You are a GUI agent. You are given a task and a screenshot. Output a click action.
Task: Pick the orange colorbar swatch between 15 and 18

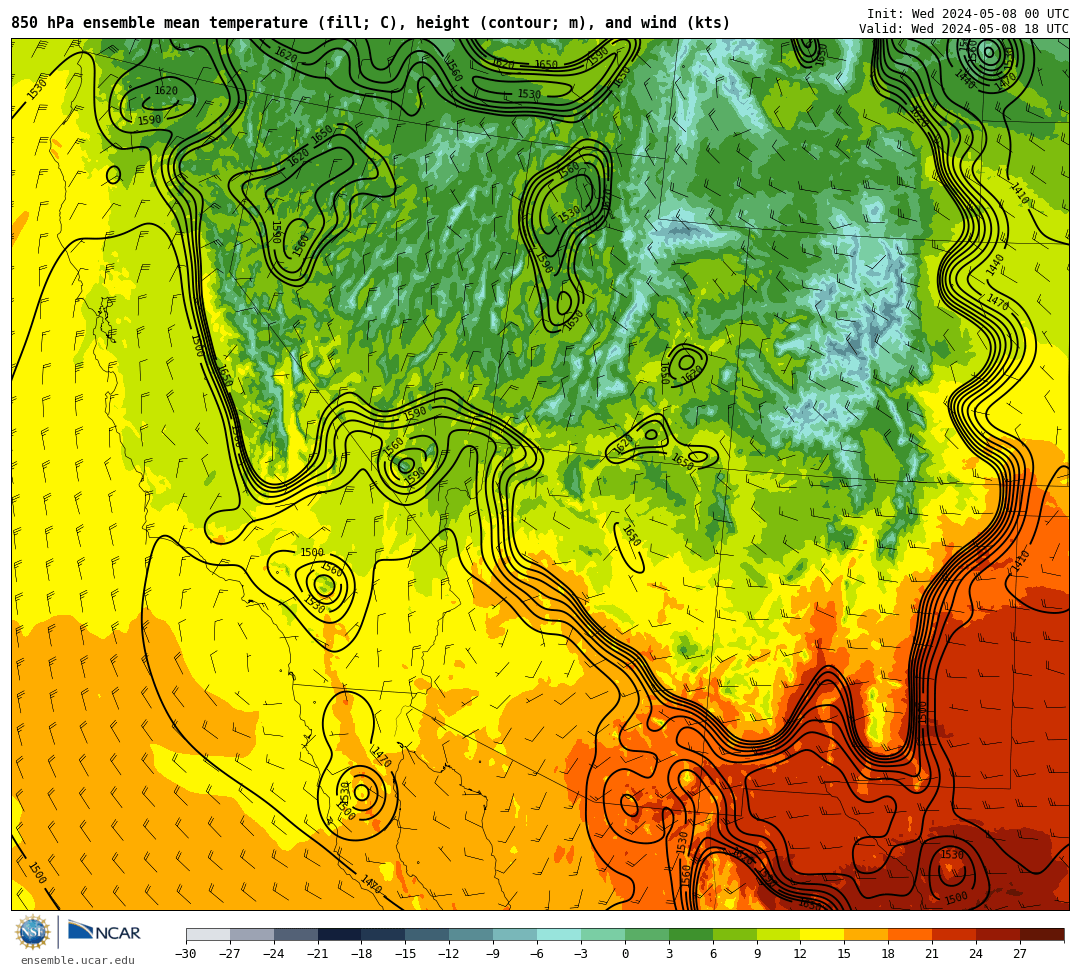[866, 934]
